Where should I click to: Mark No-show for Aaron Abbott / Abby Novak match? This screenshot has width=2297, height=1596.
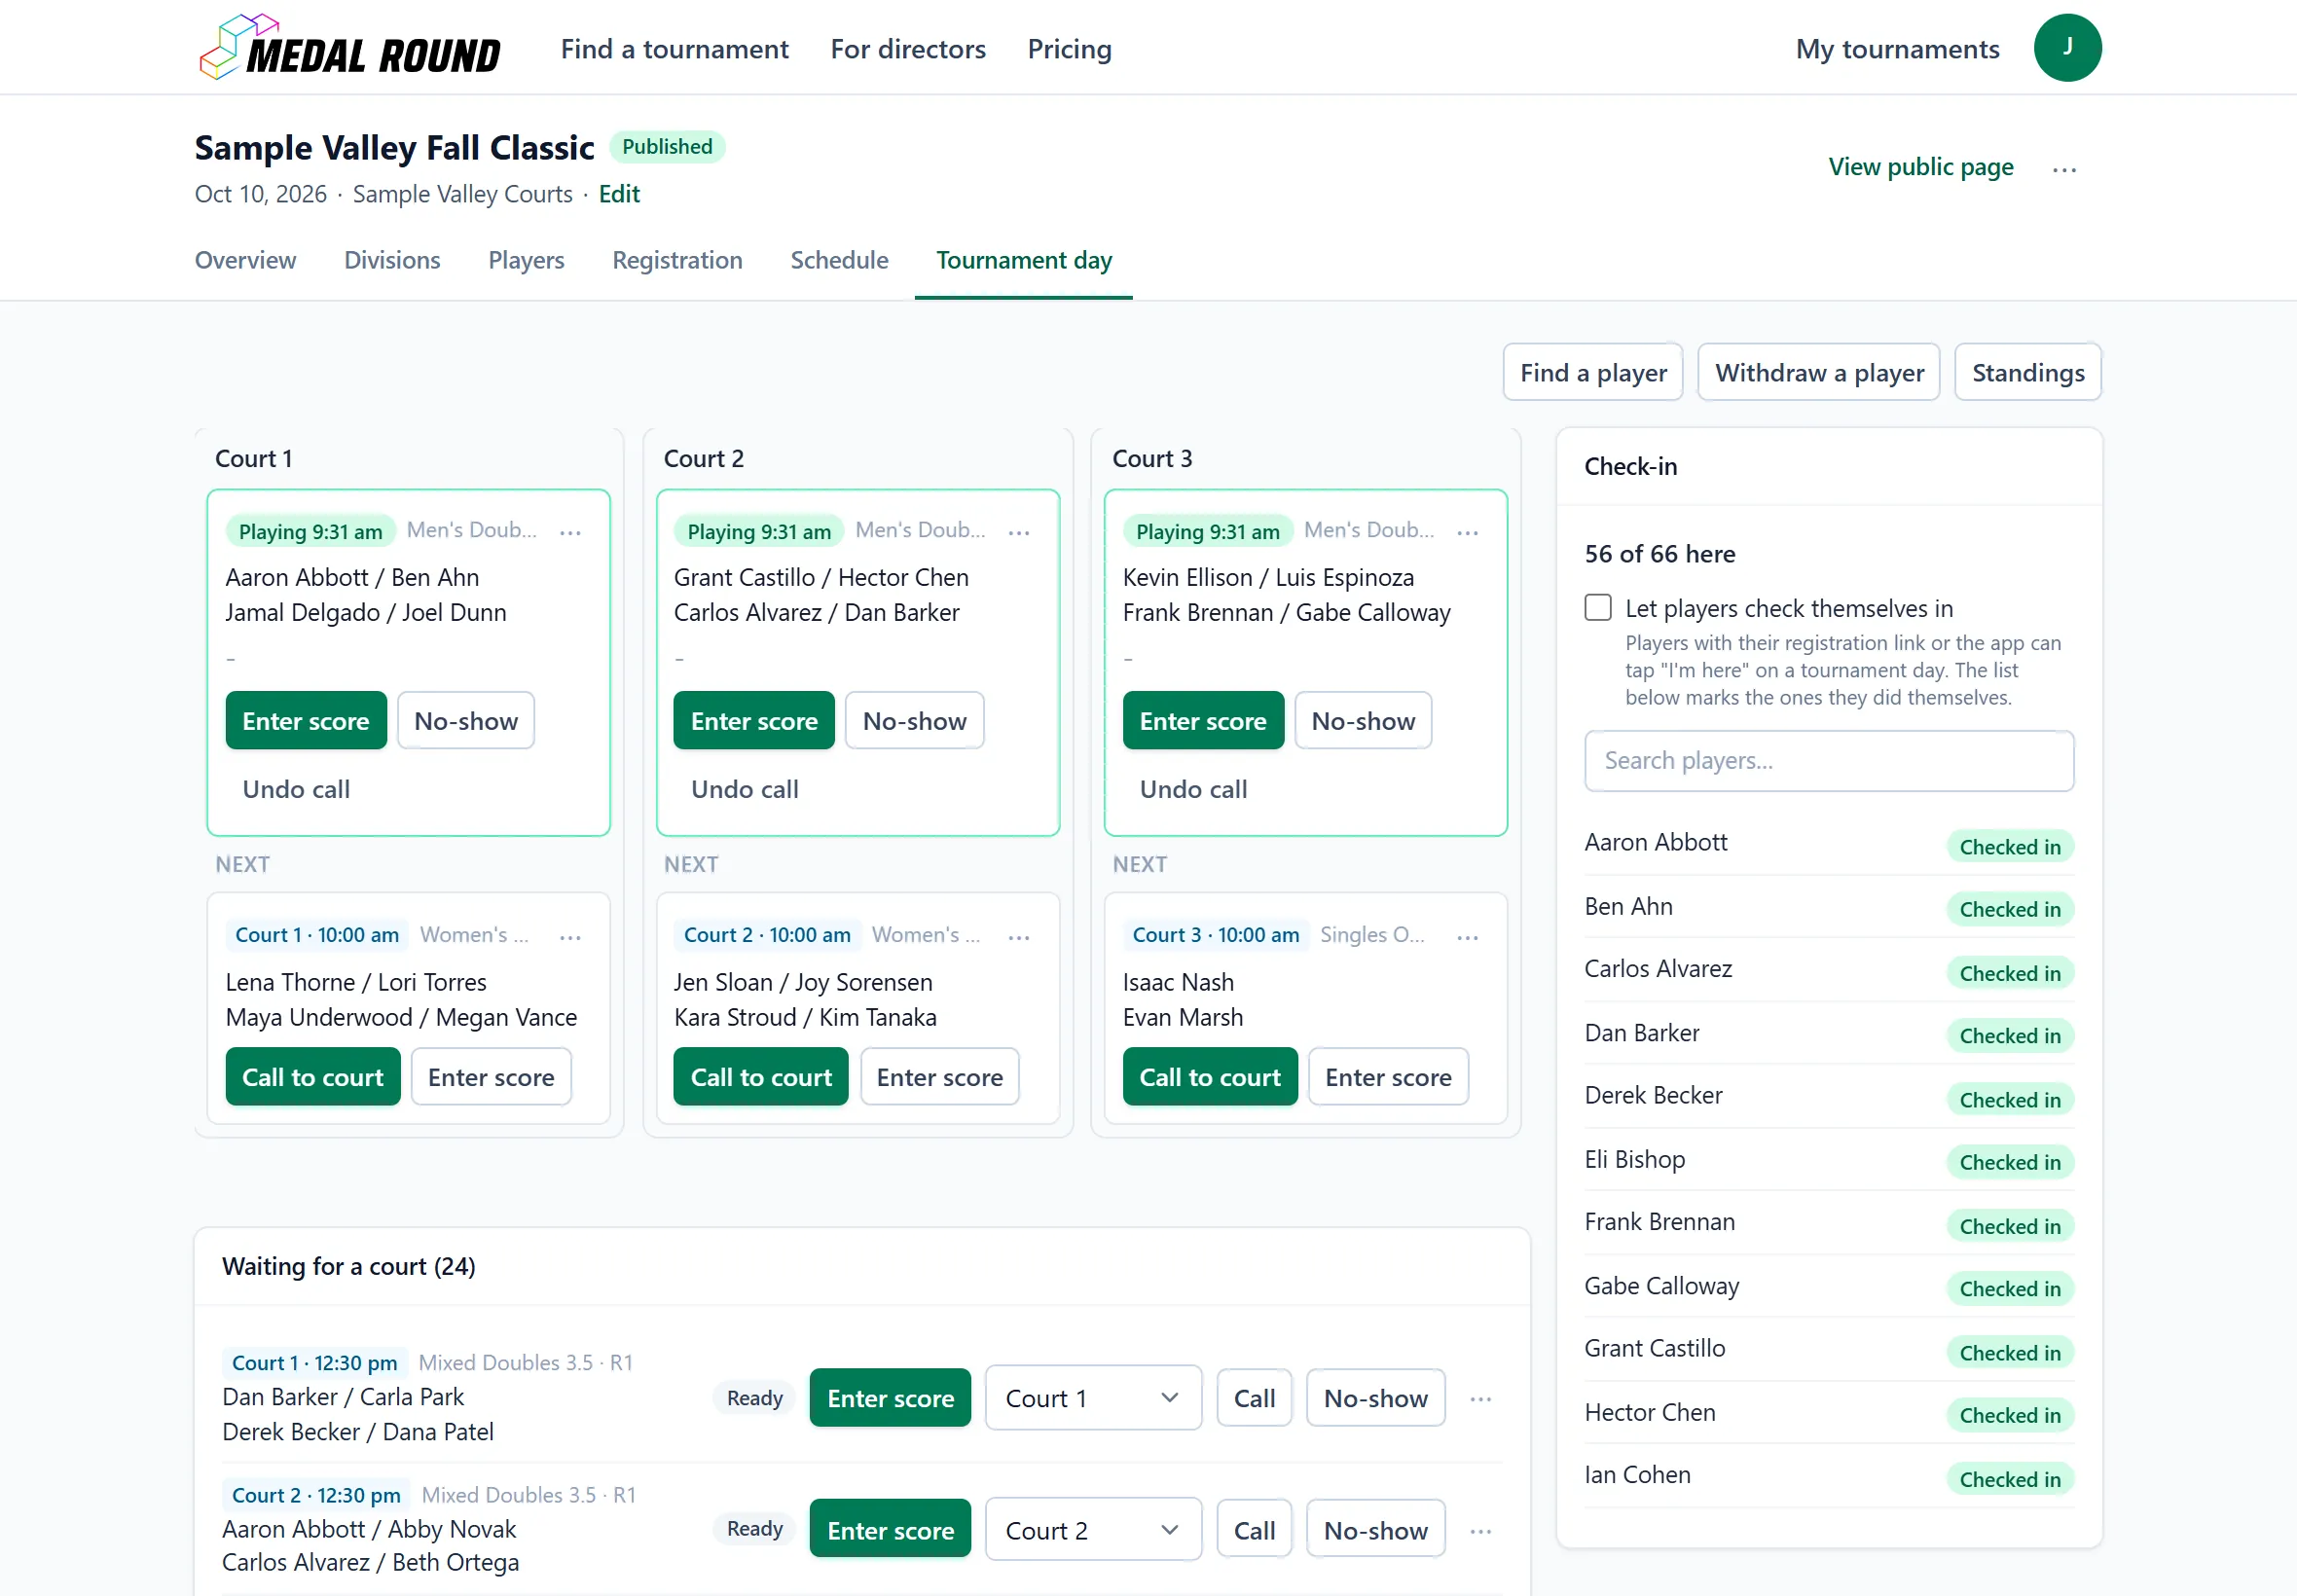[1375, 1530]
